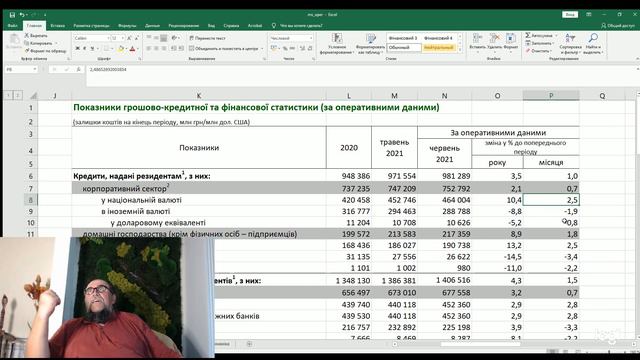
Task: Click the Decrease Indent icon
Action: (x=173, y=49)
